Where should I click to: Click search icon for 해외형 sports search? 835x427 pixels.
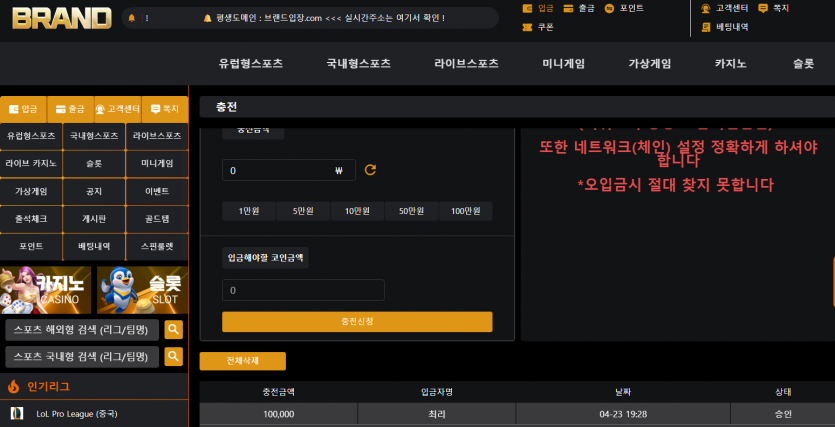174,330
